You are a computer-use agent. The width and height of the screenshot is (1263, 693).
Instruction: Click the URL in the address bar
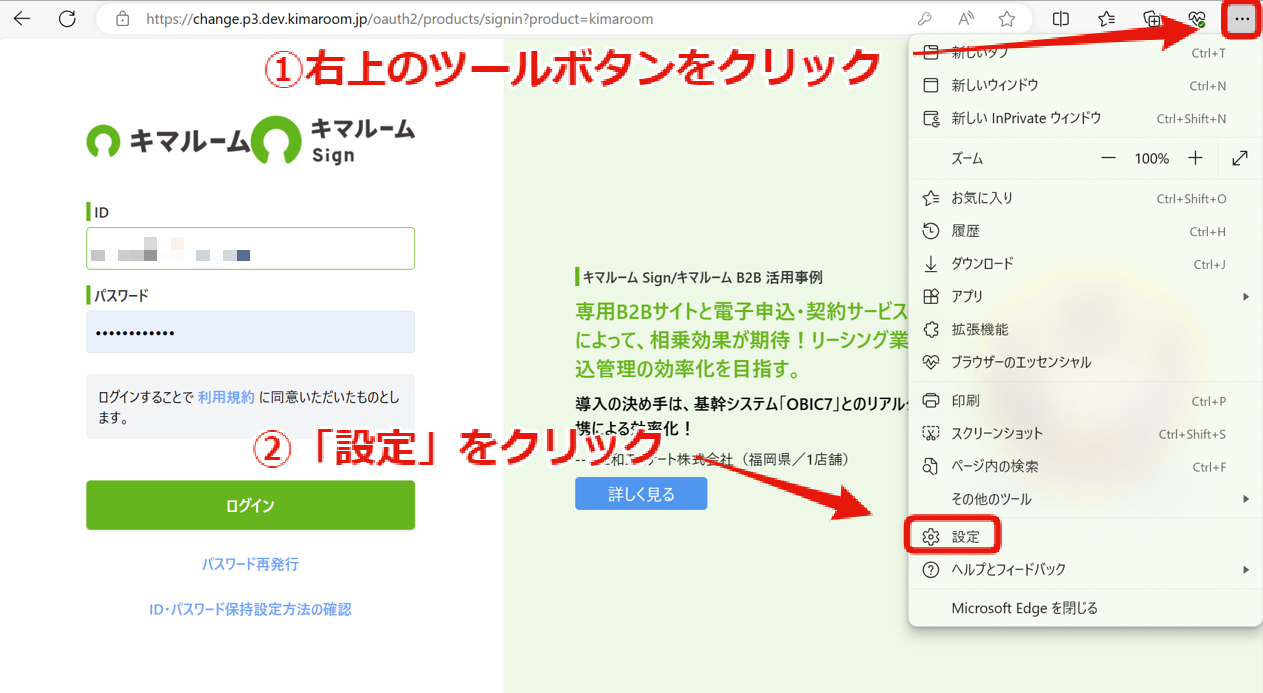tap(400, 19)
